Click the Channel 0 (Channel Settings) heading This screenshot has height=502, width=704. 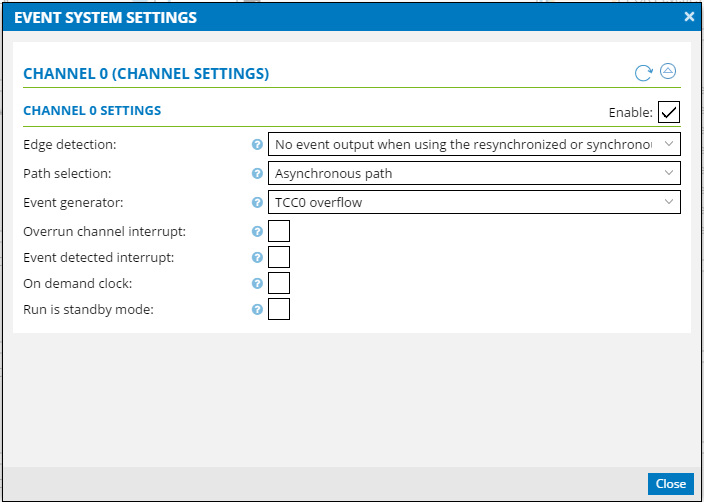tap(146, 74)
